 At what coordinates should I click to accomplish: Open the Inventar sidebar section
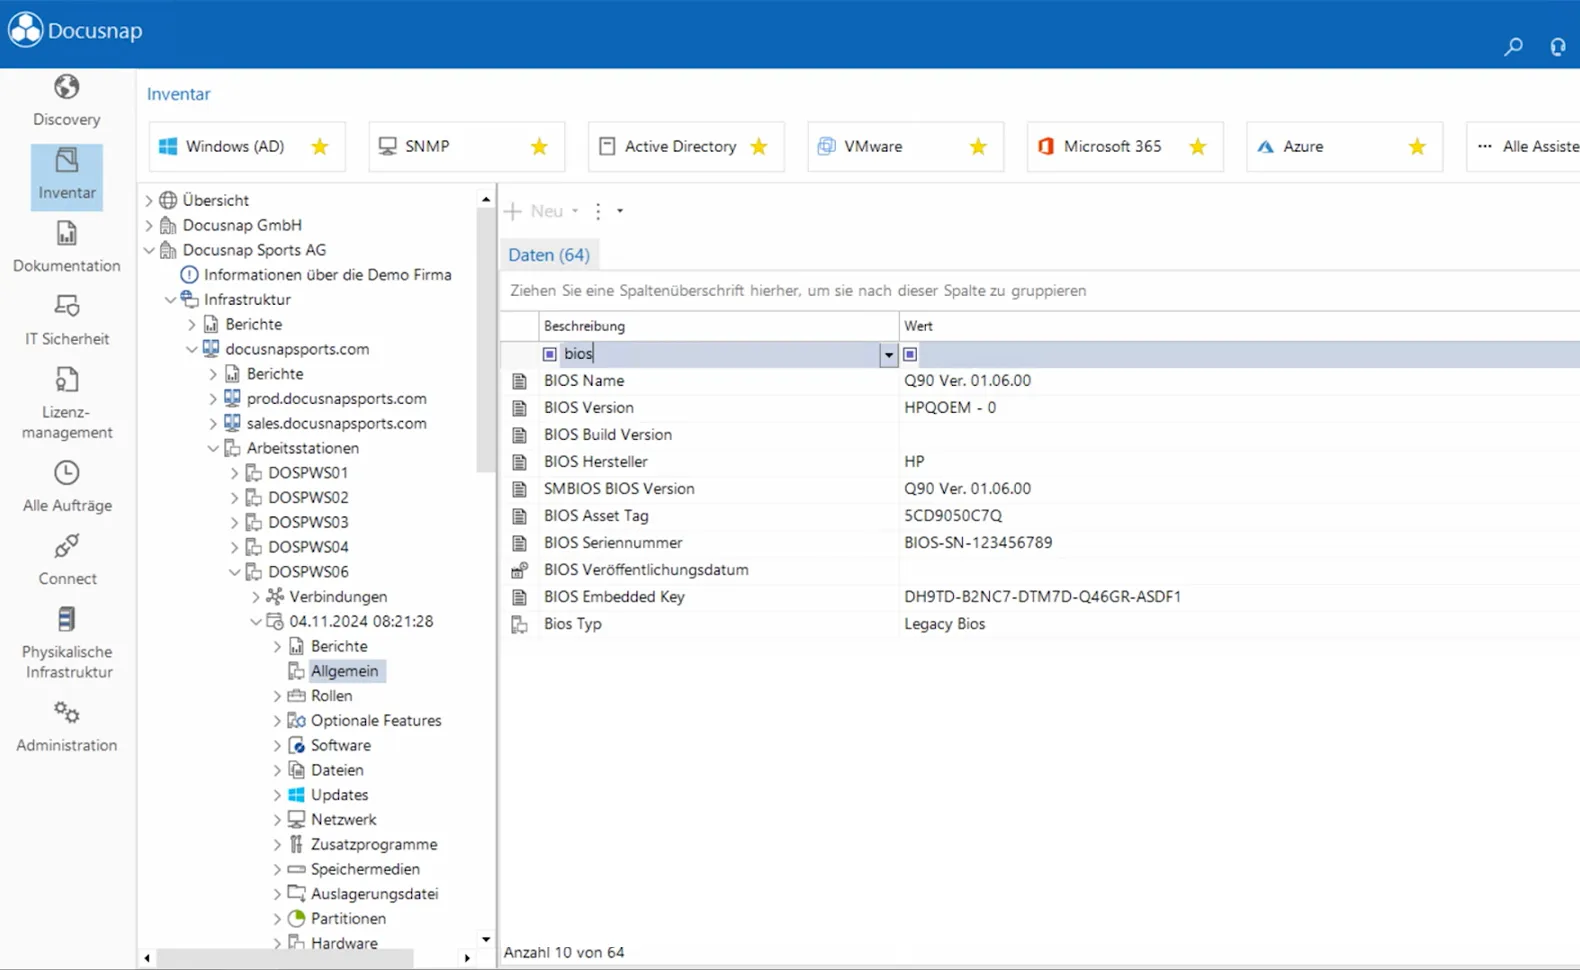pyautogui.click(x=66, y=176)
